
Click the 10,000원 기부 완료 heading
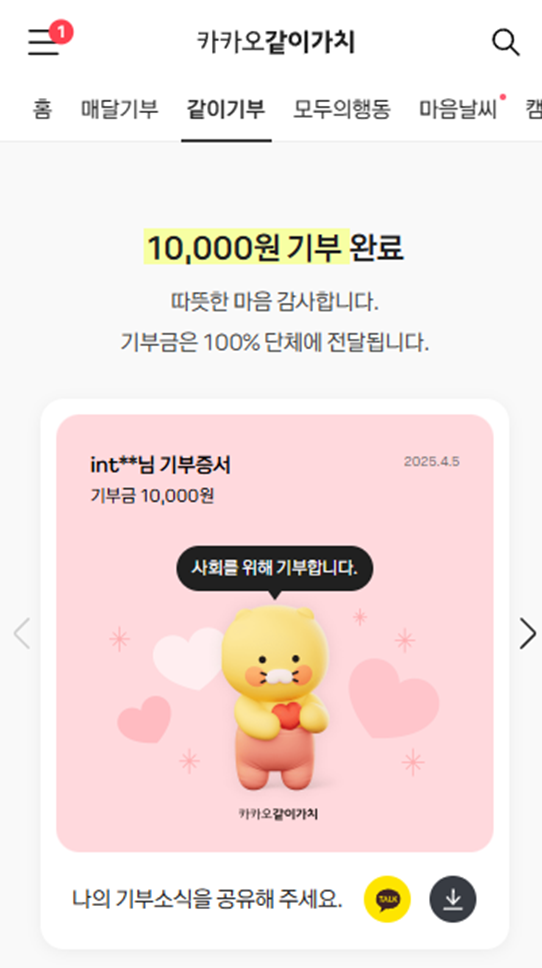(x=275, y=248)
